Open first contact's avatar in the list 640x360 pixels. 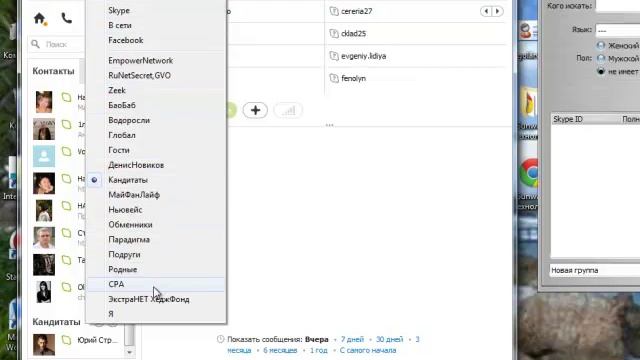(44, 102)
